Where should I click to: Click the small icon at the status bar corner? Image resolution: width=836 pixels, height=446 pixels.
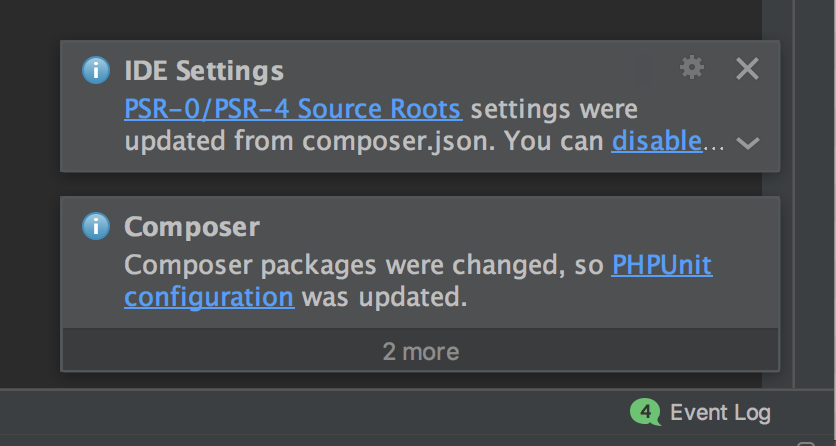tap(807, 440)
